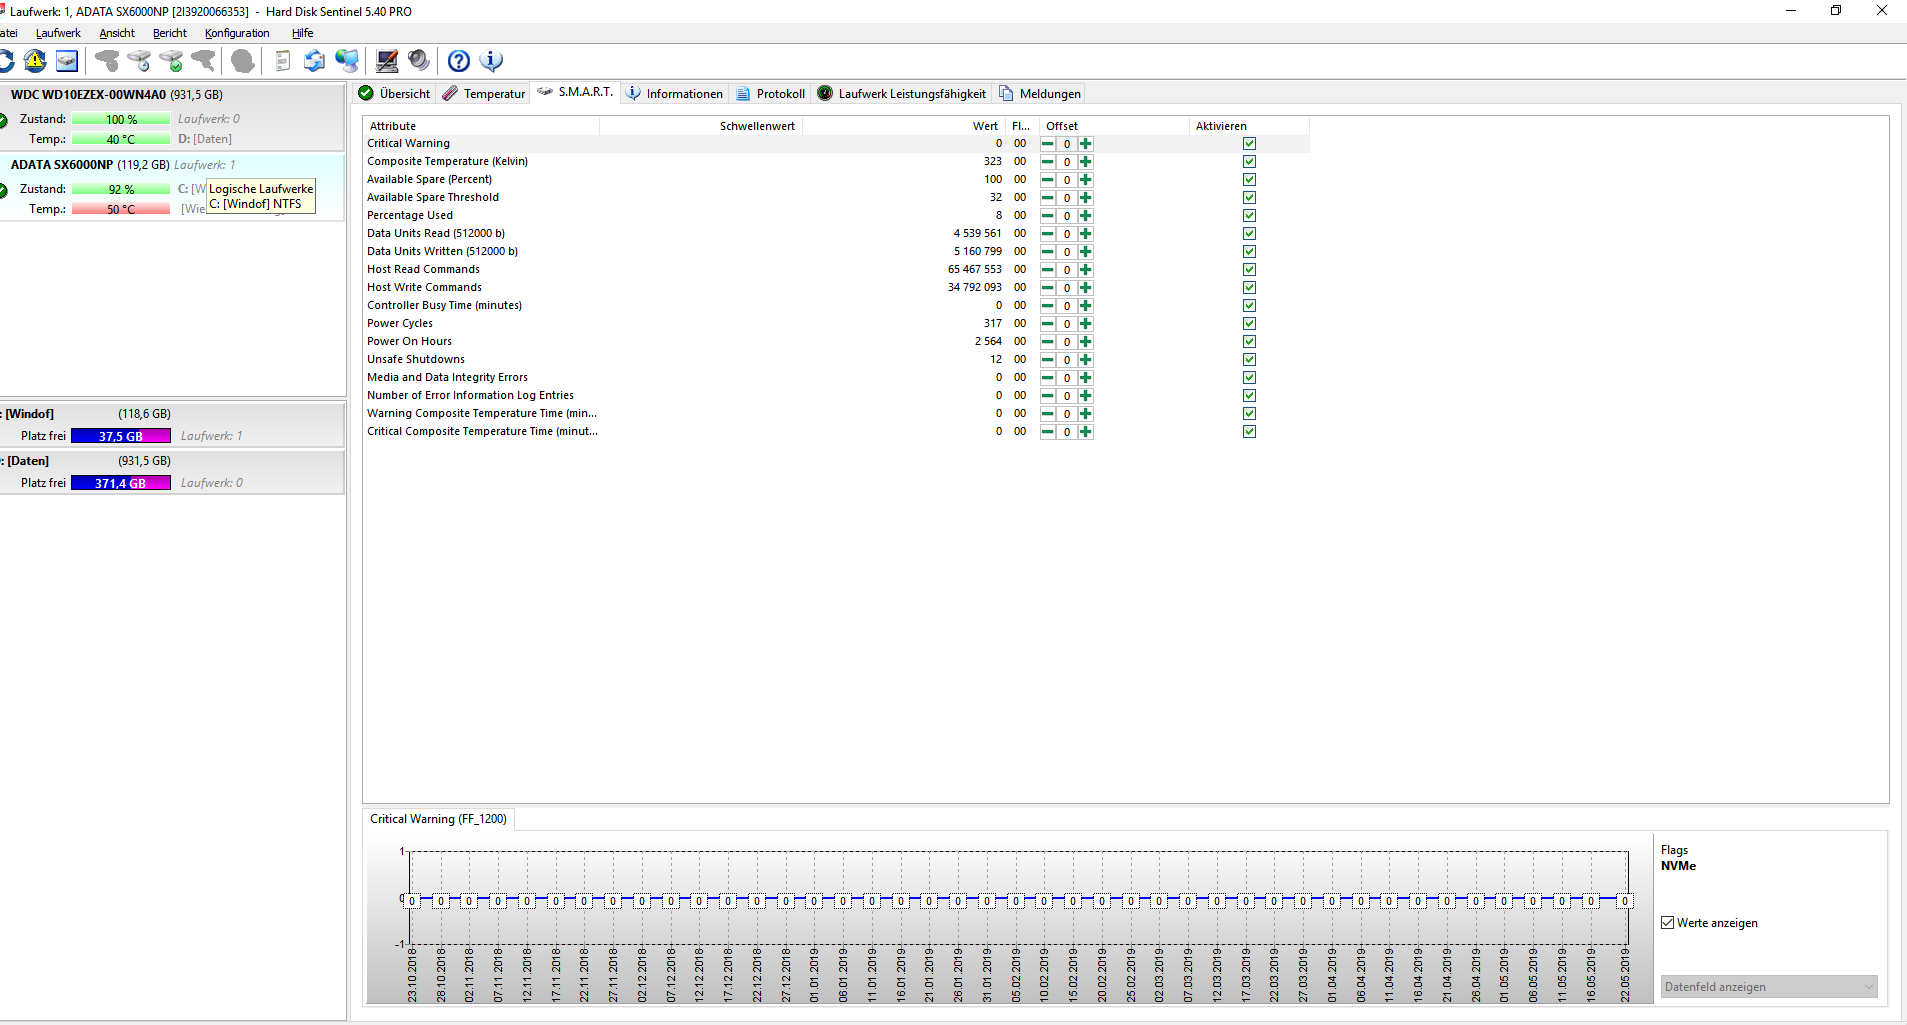This screenshot has width=1907, height=1025.
Task: Click the Schwellenwert column header
Action: (701, 126)
